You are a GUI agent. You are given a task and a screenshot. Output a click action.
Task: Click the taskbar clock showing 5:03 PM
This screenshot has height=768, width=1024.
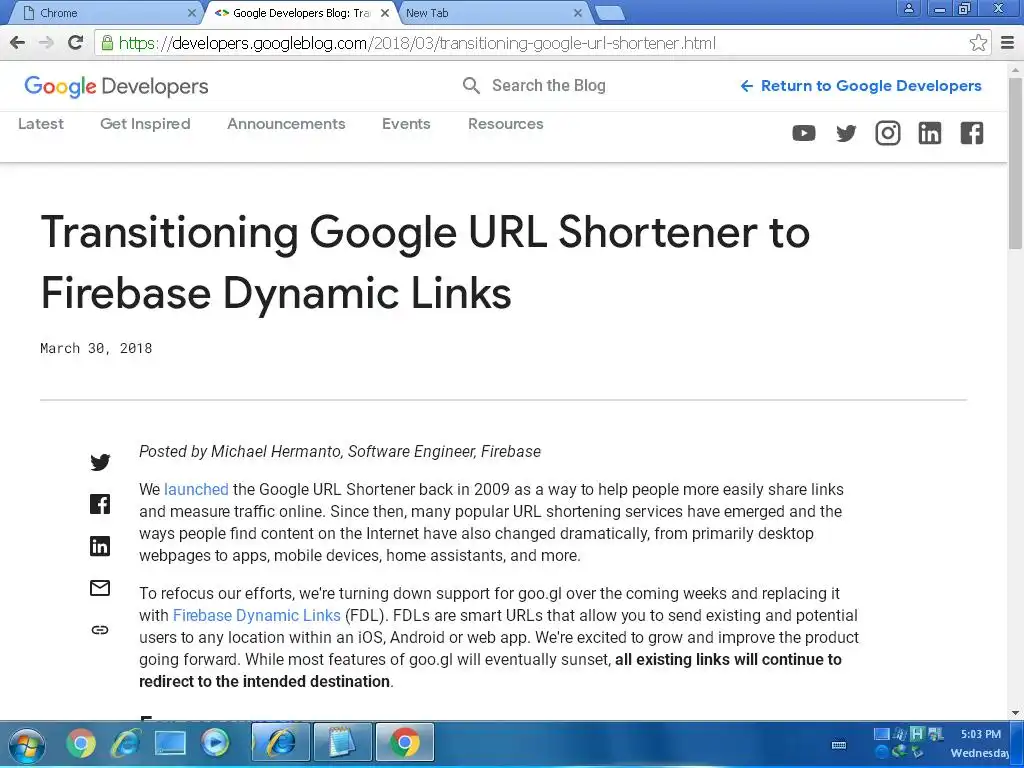[x=980, y=734]
